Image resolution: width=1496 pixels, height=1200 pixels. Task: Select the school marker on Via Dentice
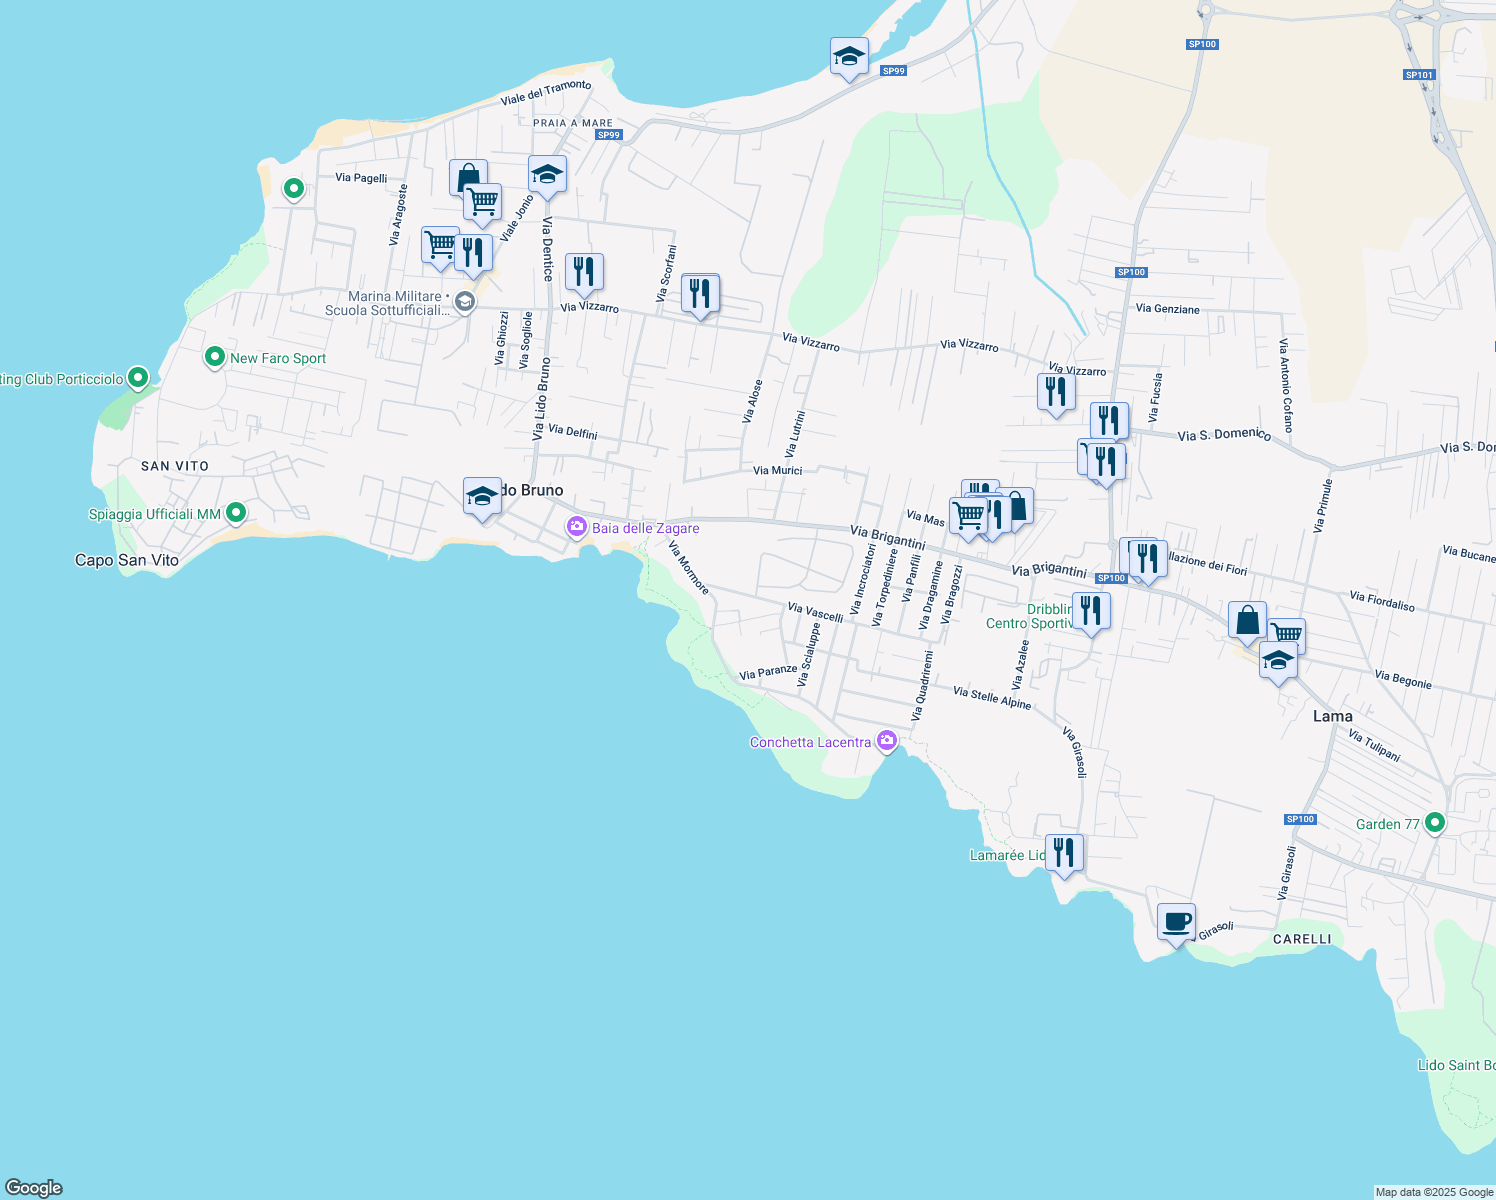[547, 176]
